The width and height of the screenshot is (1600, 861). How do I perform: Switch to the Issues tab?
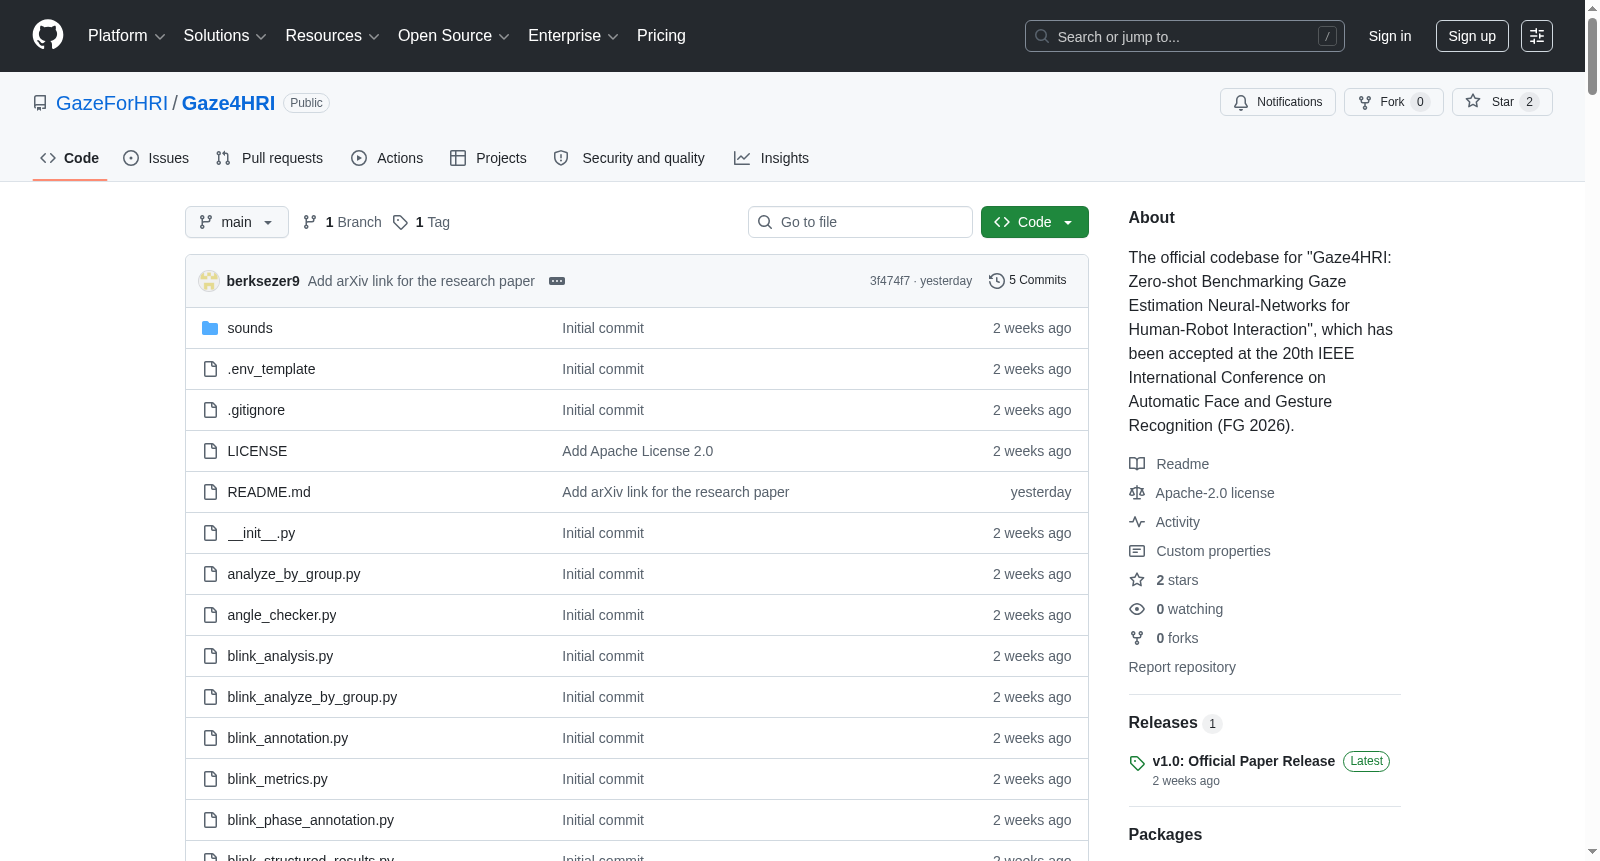coord(156,158)
